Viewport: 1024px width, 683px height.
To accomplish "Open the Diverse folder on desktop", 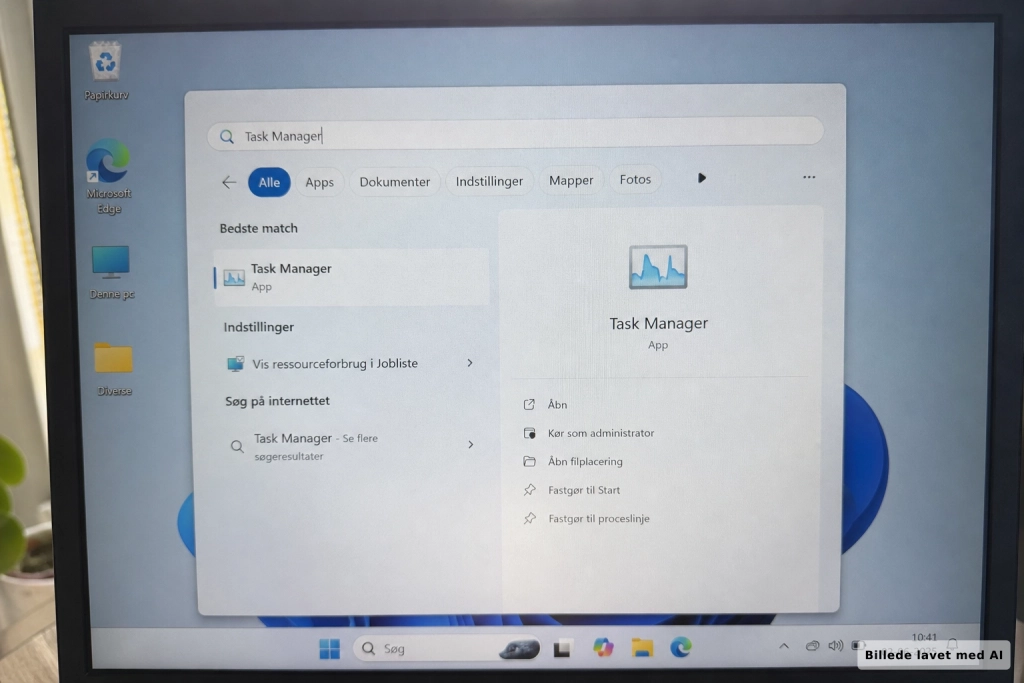I will tap(114, 369).
